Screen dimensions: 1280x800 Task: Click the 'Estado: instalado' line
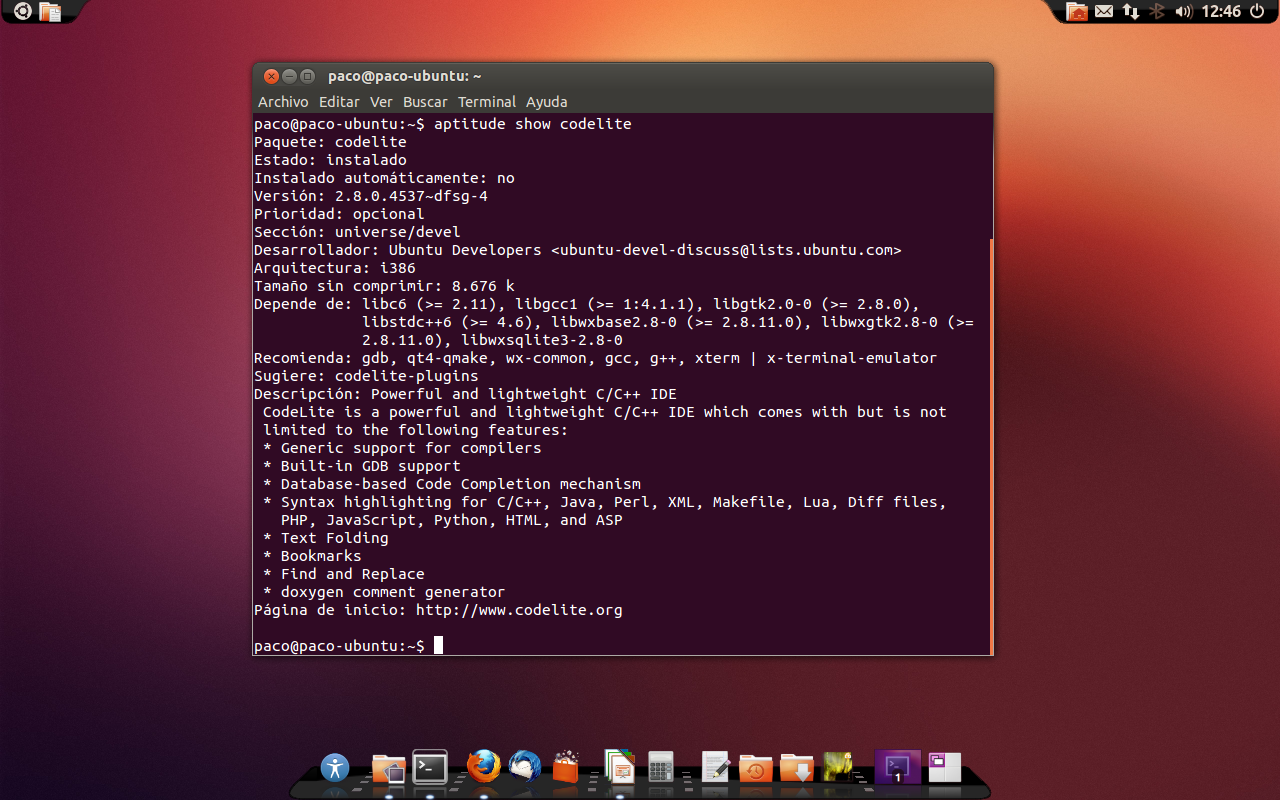point(330,160)
